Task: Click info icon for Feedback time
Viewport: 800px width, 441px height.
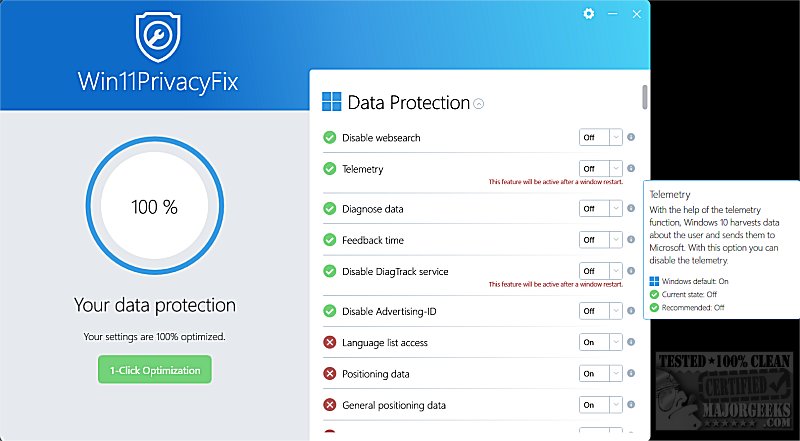Action: coord(631,240)
